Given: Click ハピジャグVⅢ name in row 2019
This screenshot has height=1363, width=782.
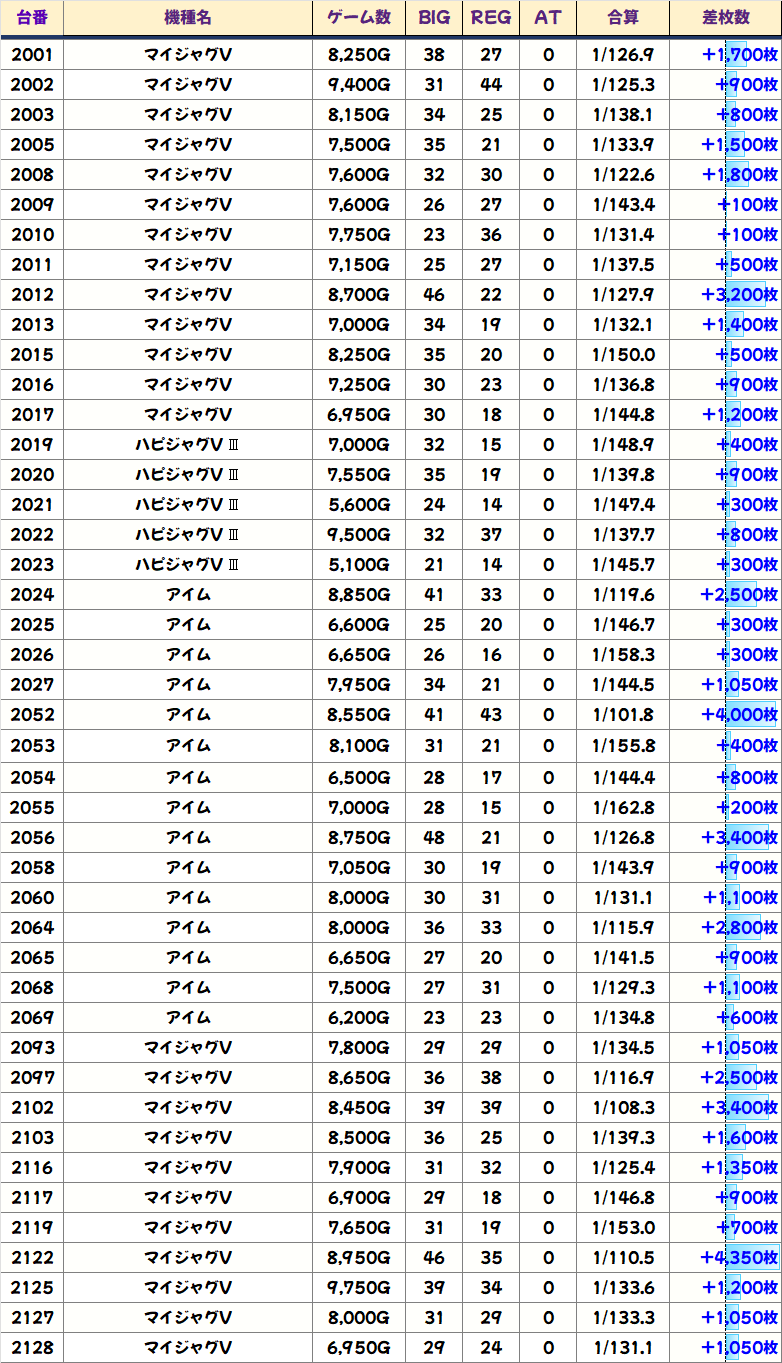Looking at the screenshot, I should 188,445.
